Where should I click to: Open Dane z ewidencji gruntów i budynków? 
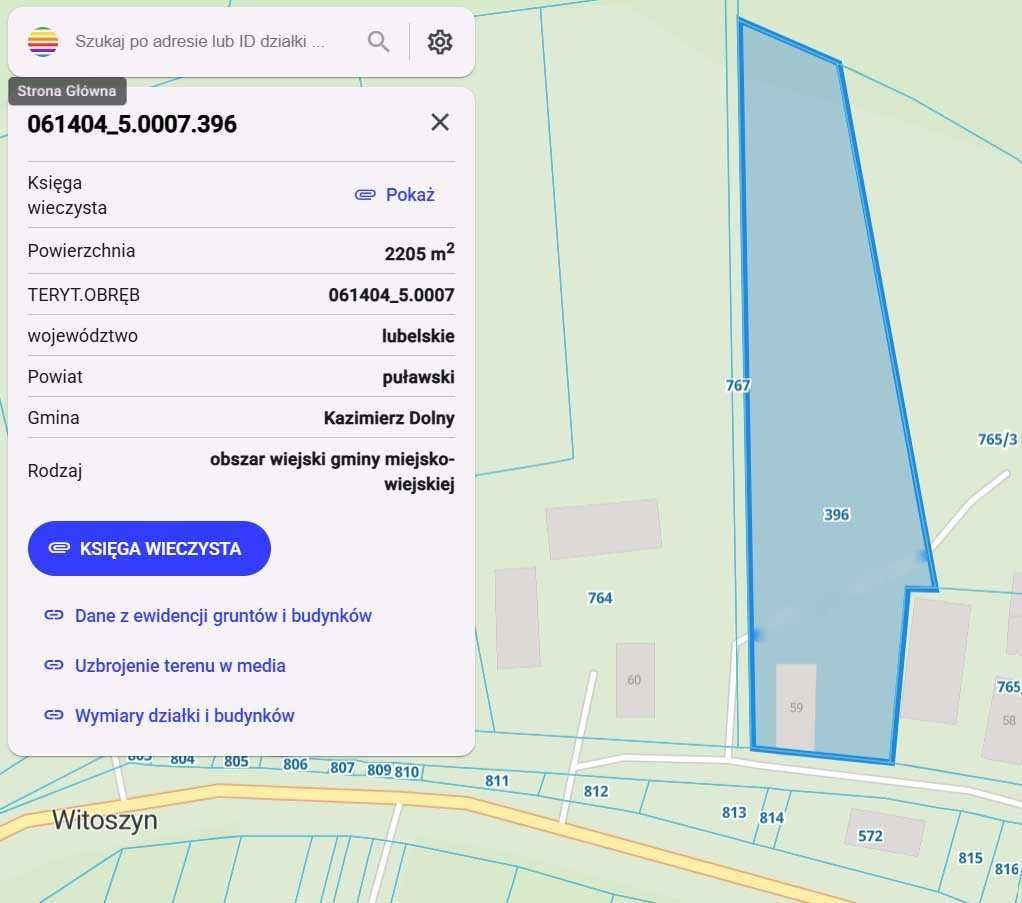click(x=222, y=615)
